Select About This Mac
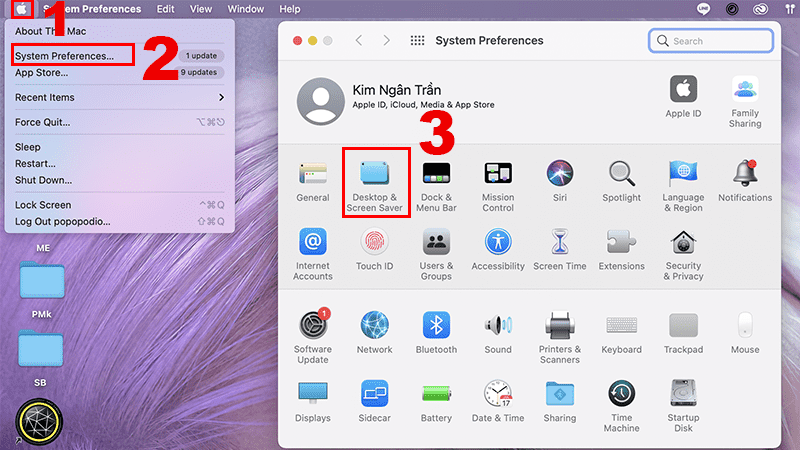 coord(51,31)
